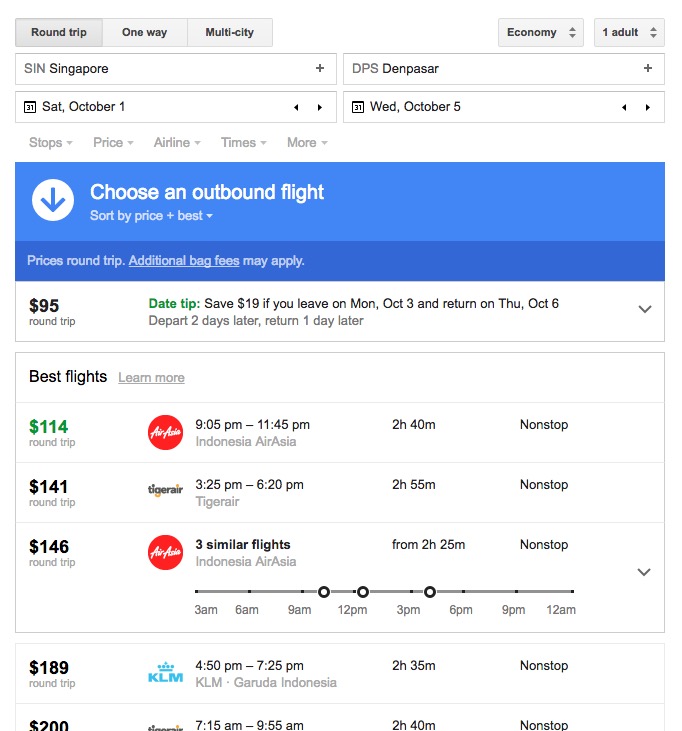Advance departure date with next-day arrow
The height and width of the screenshot is (731, 682).
(x=320, y=107)
